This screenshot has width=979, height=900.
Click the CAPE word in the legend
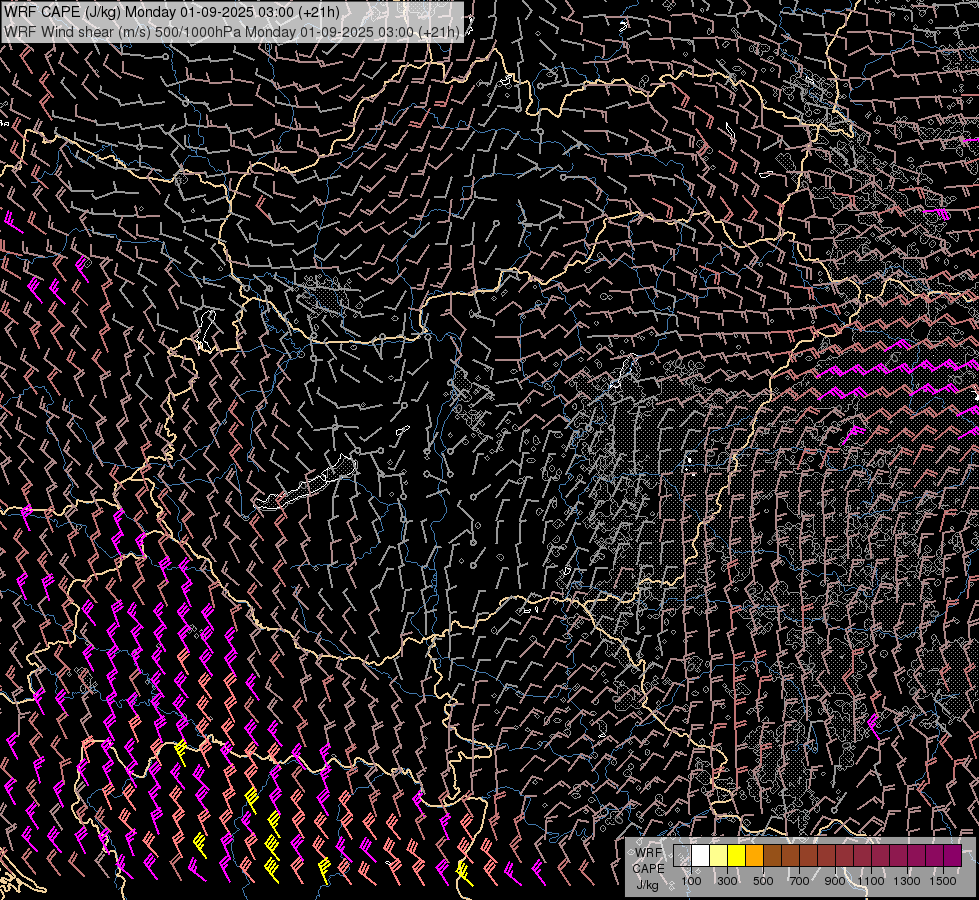[648, 868]
